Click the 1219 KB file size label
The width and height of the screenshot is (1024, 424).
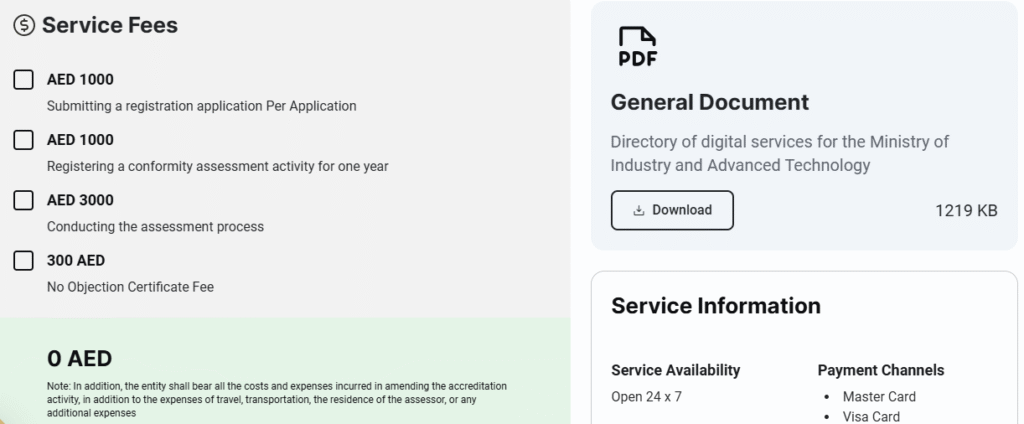coord(966,210)
